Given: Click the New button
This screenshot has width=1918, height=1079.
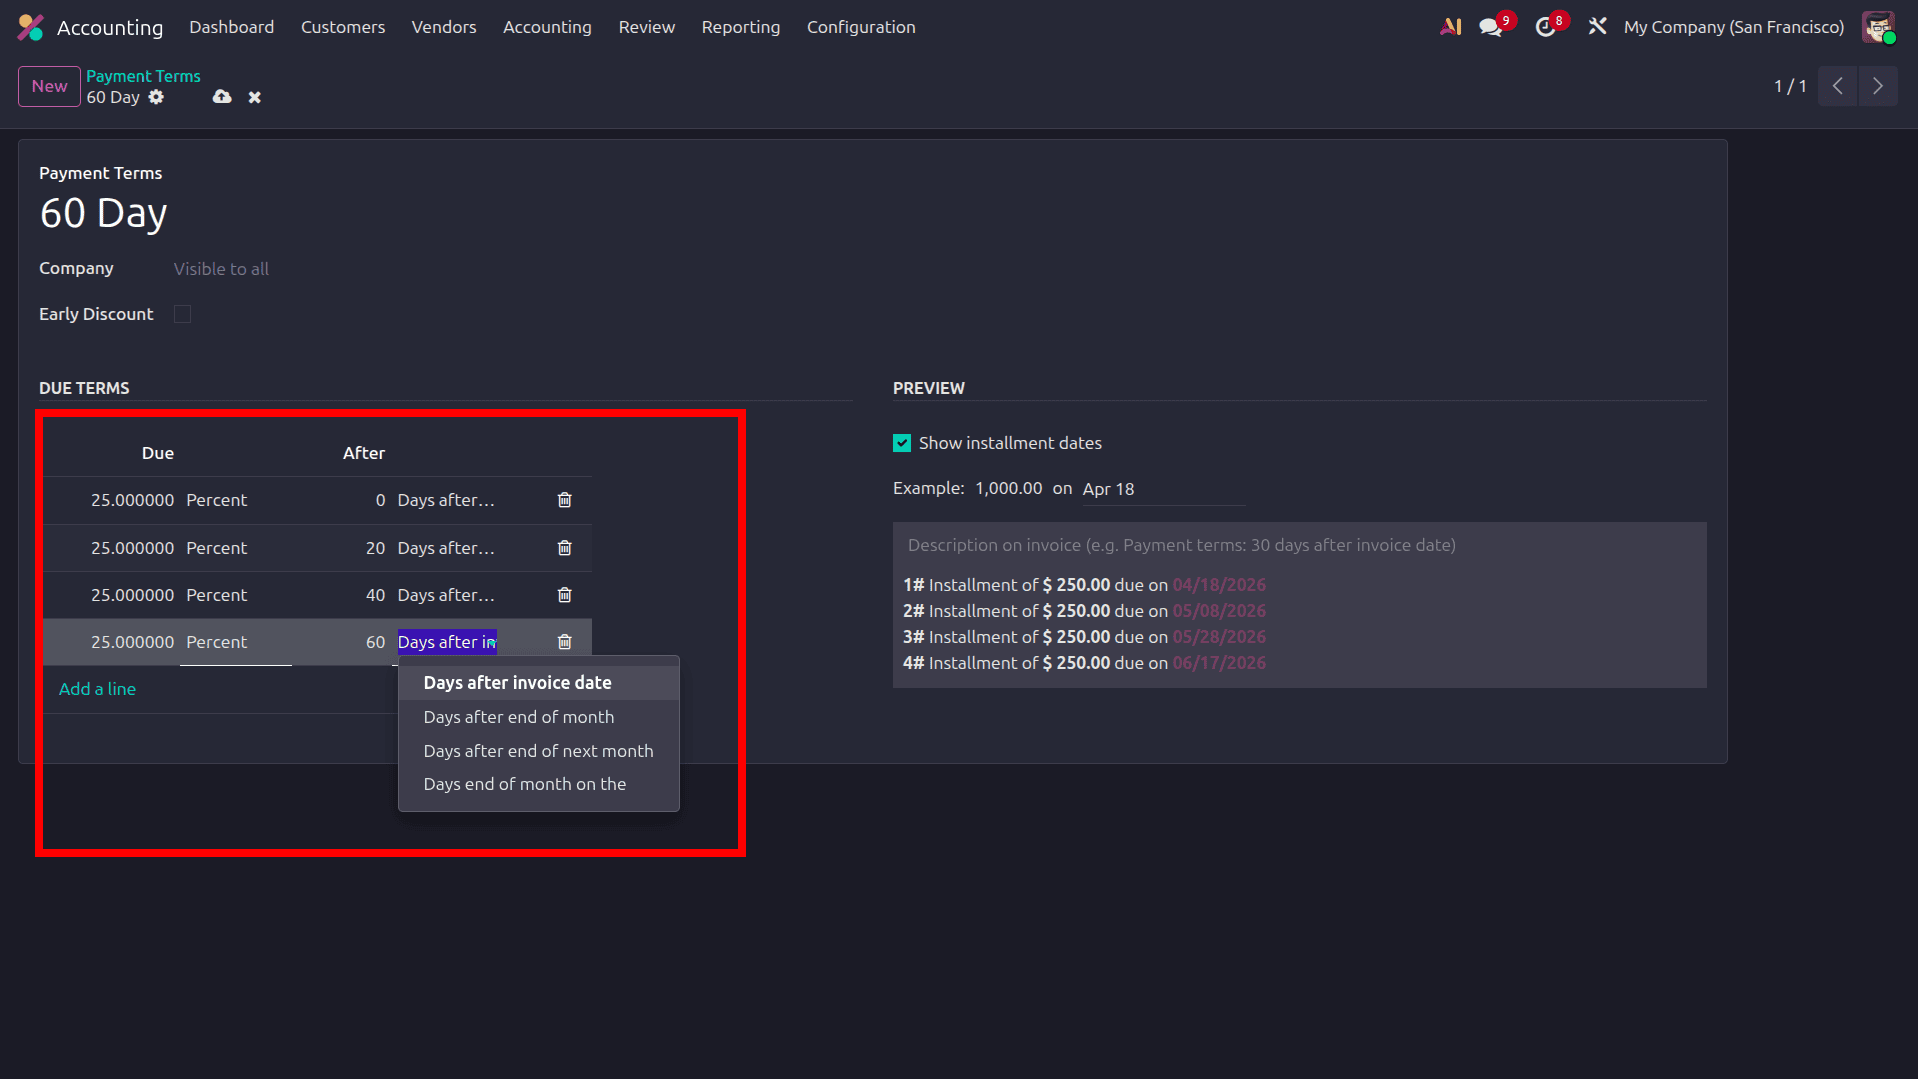Looking at the screenshot, I should tap(48, 86).
